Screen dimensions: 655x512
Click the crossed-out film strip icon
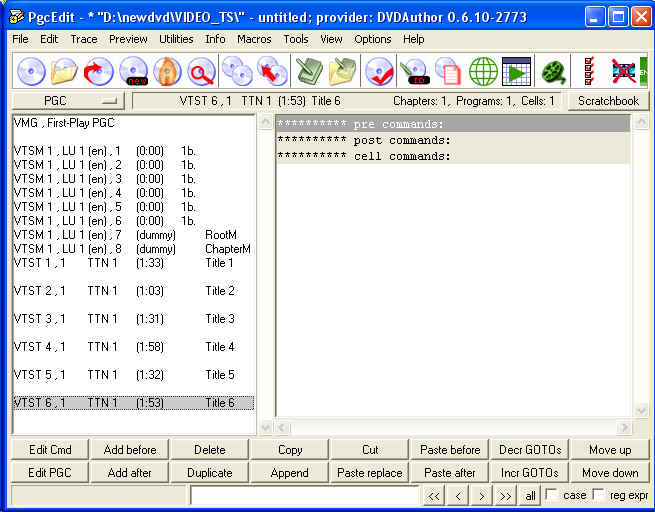pyautogui.click(x=623, y=71)
